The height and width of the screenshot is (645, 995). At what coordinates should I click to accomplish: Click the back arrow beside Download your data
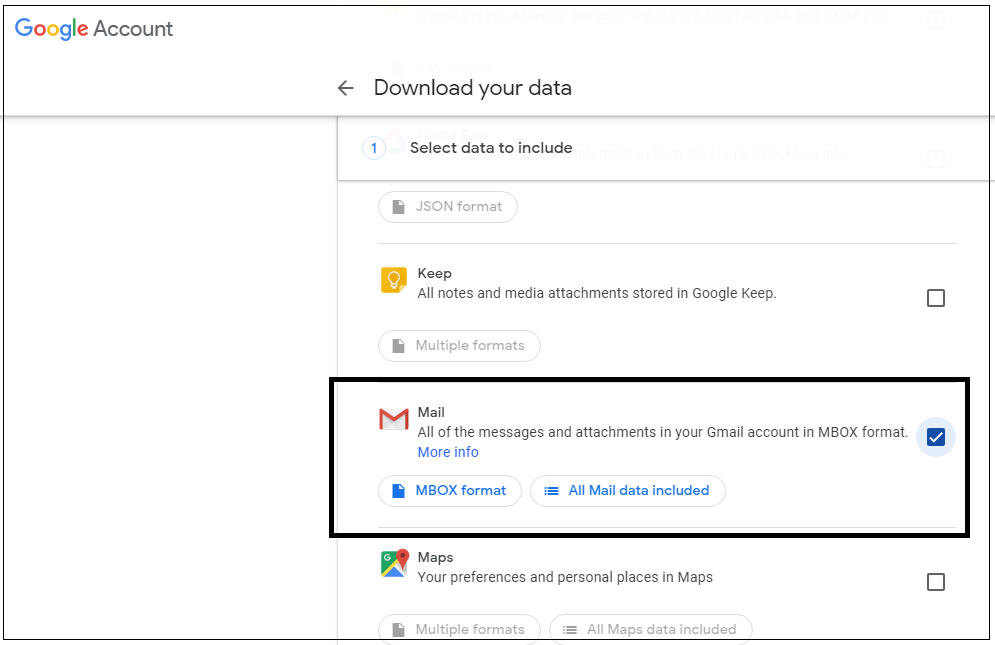coord(345,88)
